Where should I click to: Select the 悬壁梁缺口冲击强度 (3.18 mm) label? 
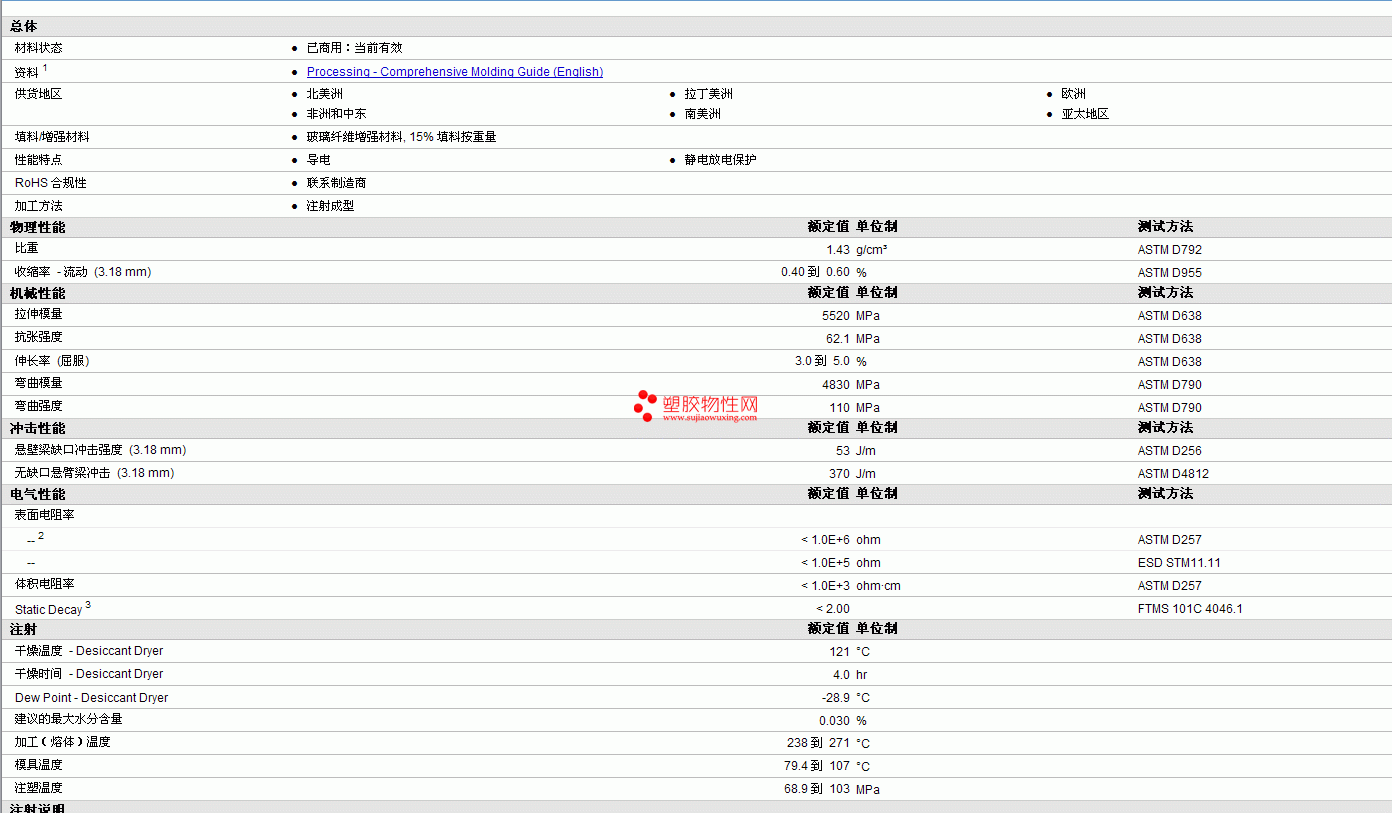click(100, 450)
